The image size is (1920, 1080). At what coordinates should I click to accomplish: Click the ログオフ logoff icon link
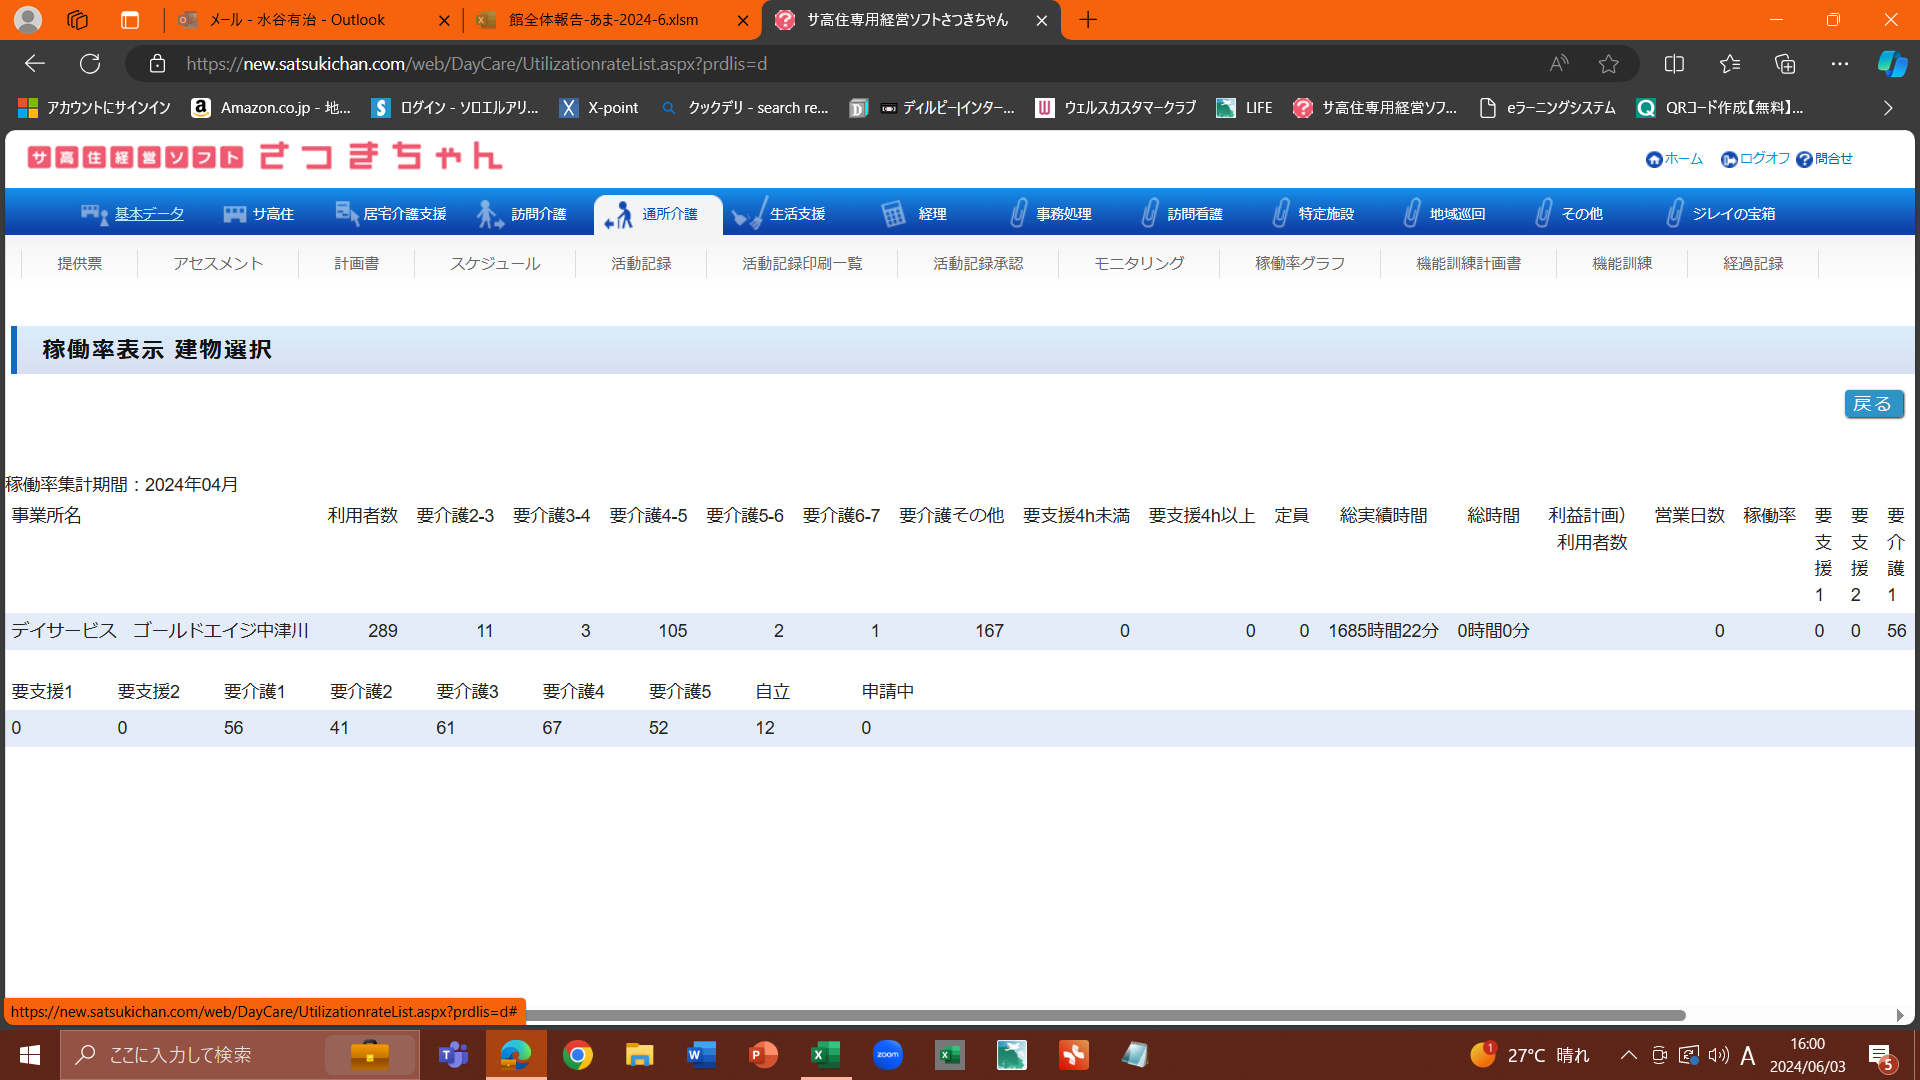tap(1729, 160)
